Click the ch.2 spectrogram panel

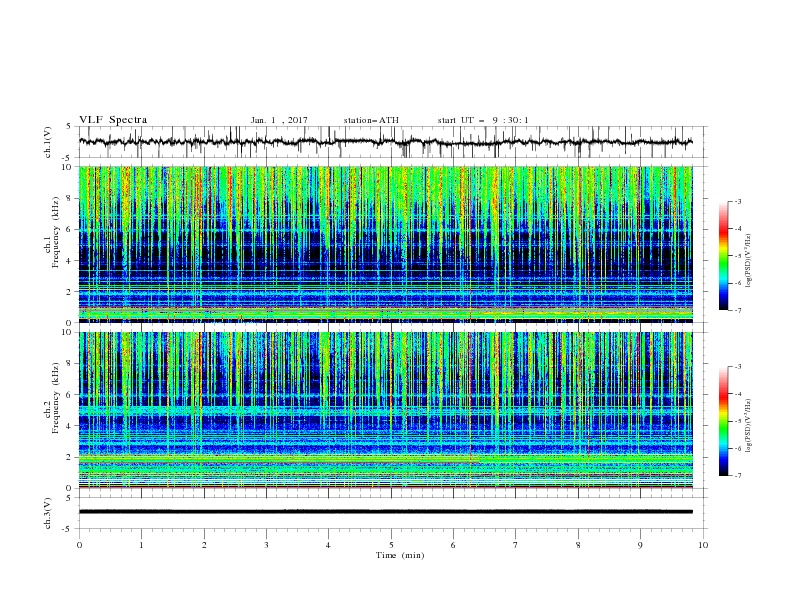pos(385,410)
